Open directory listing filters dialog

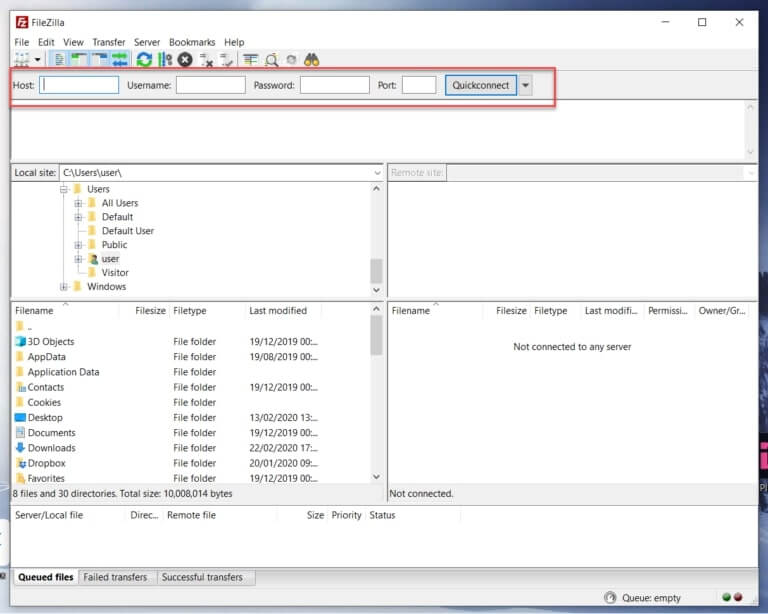(250, 60)
